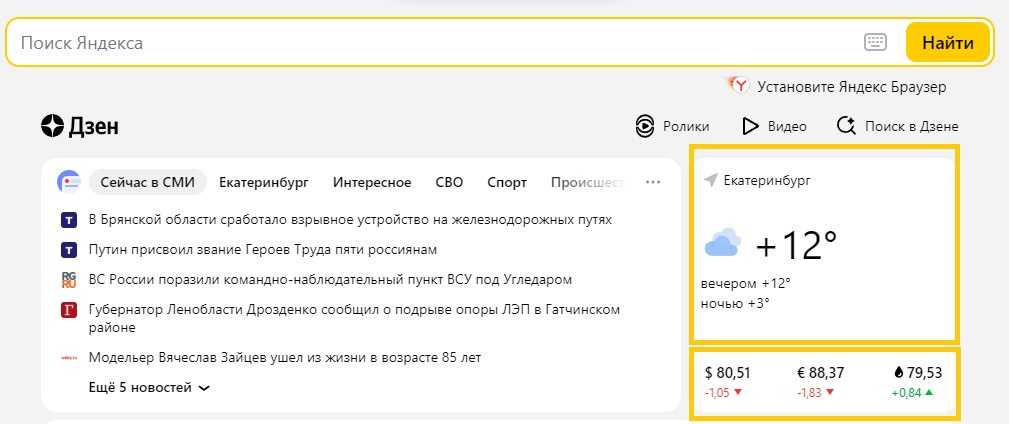Viewport: 1009px width, 424px height.
Task: Switch to the Спорт news tab
Action: point(507,182)
